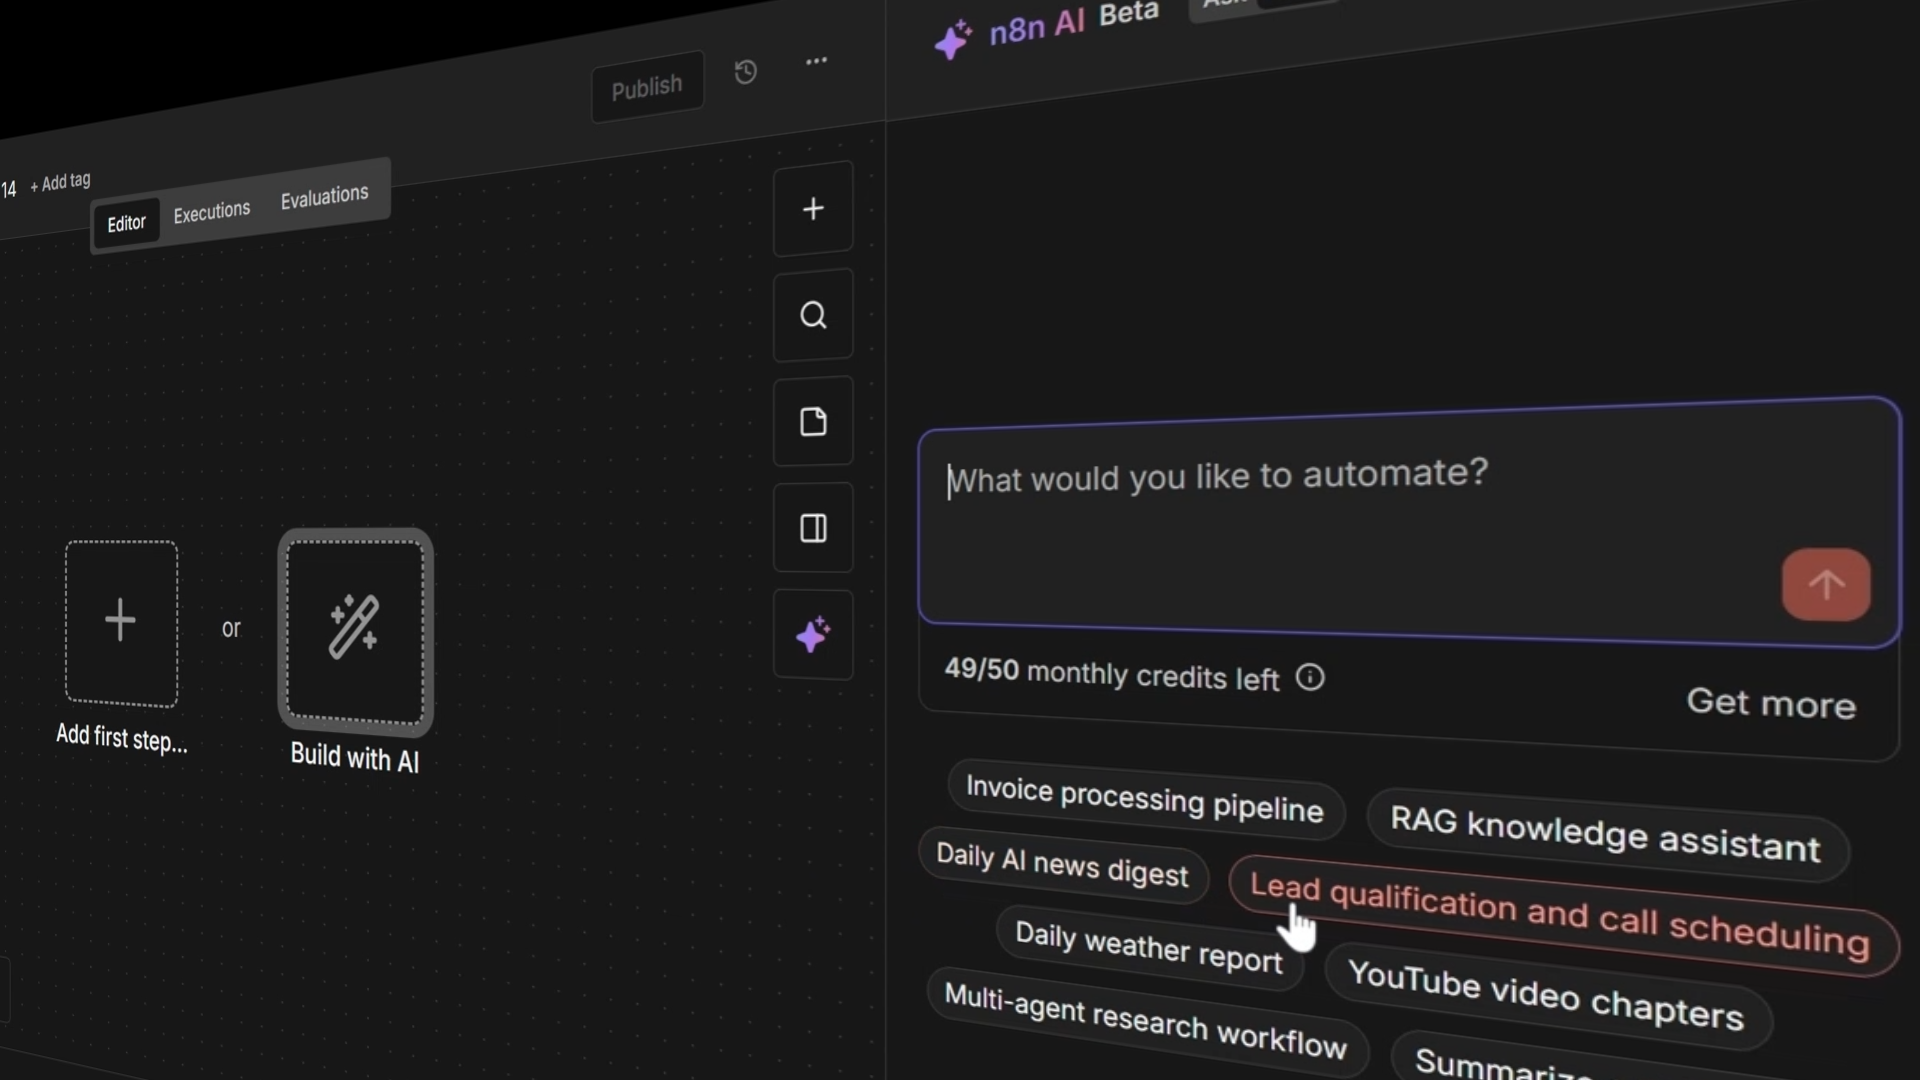The width and height of the screenshot is (1920, 1080).
Task: Click the Get more credits link
Action: (1770, 703)
